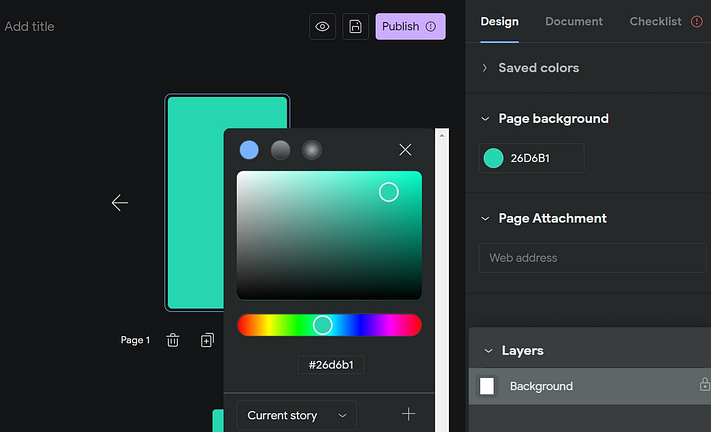
Task: Click the page background color swatch
Action: [493, 158]
